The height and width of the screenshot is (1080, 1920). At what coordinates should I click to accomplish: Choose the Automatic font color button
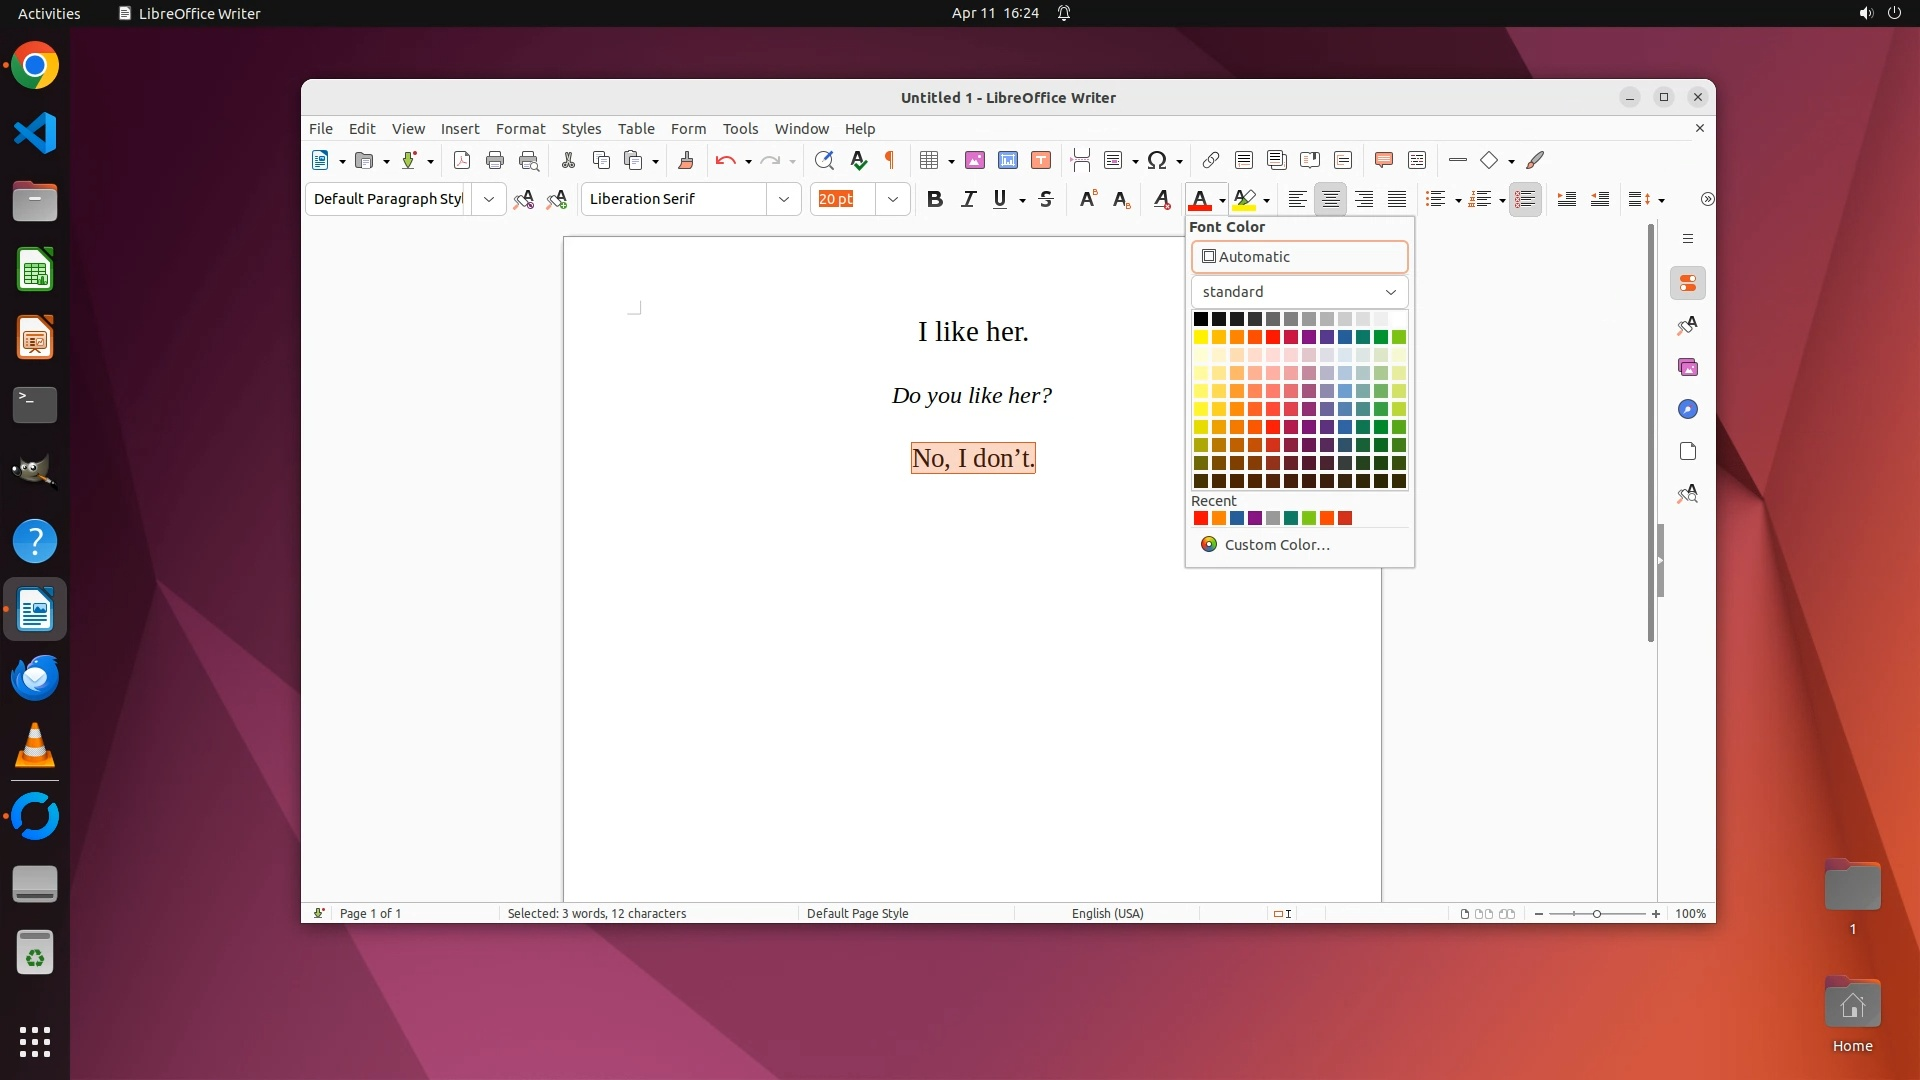[1299, 257]
